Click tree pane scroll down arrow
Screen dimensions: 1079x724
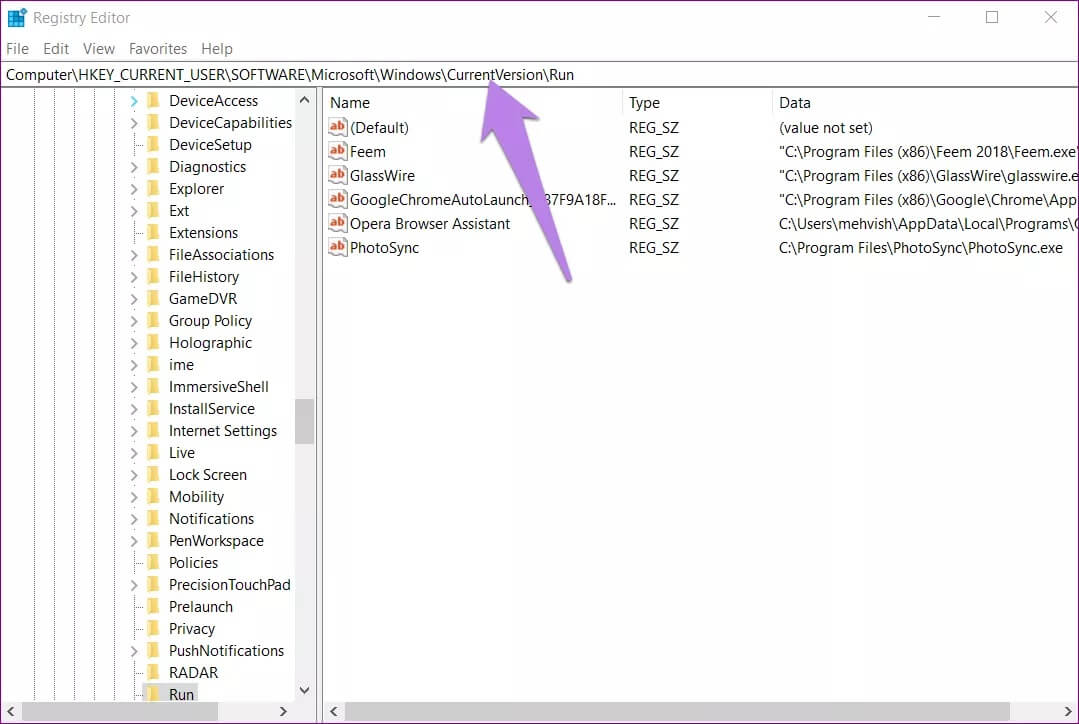click(x=304, y=690)
